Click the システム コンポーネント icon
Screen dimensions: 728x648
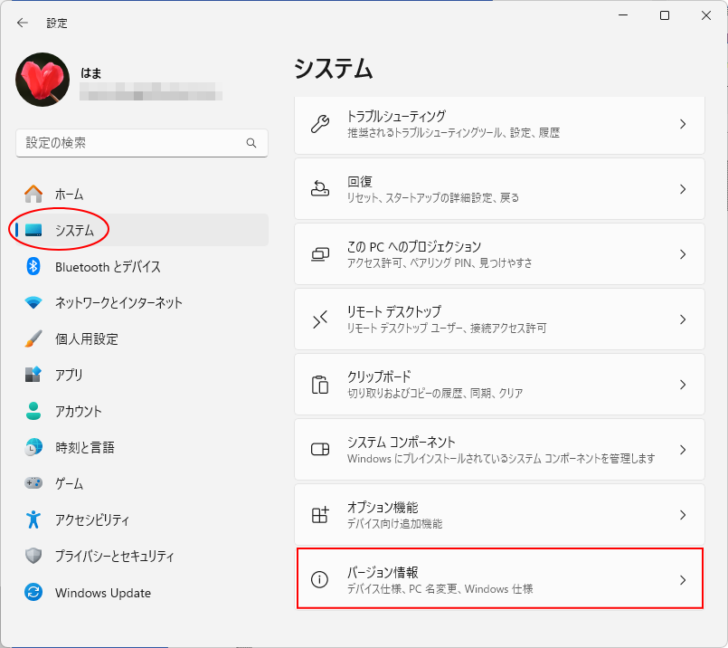tap(320, 449)
